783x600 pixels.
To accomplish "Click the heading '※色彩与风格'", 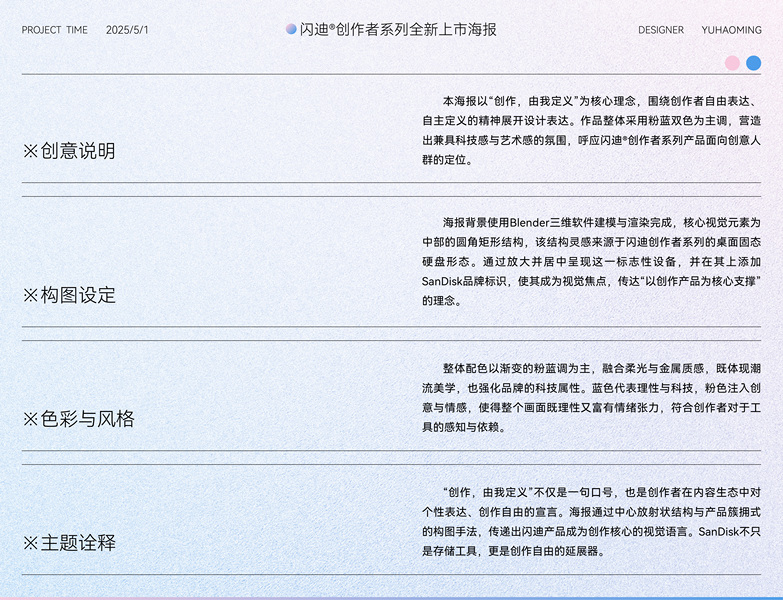I will (x=78, y=419).
